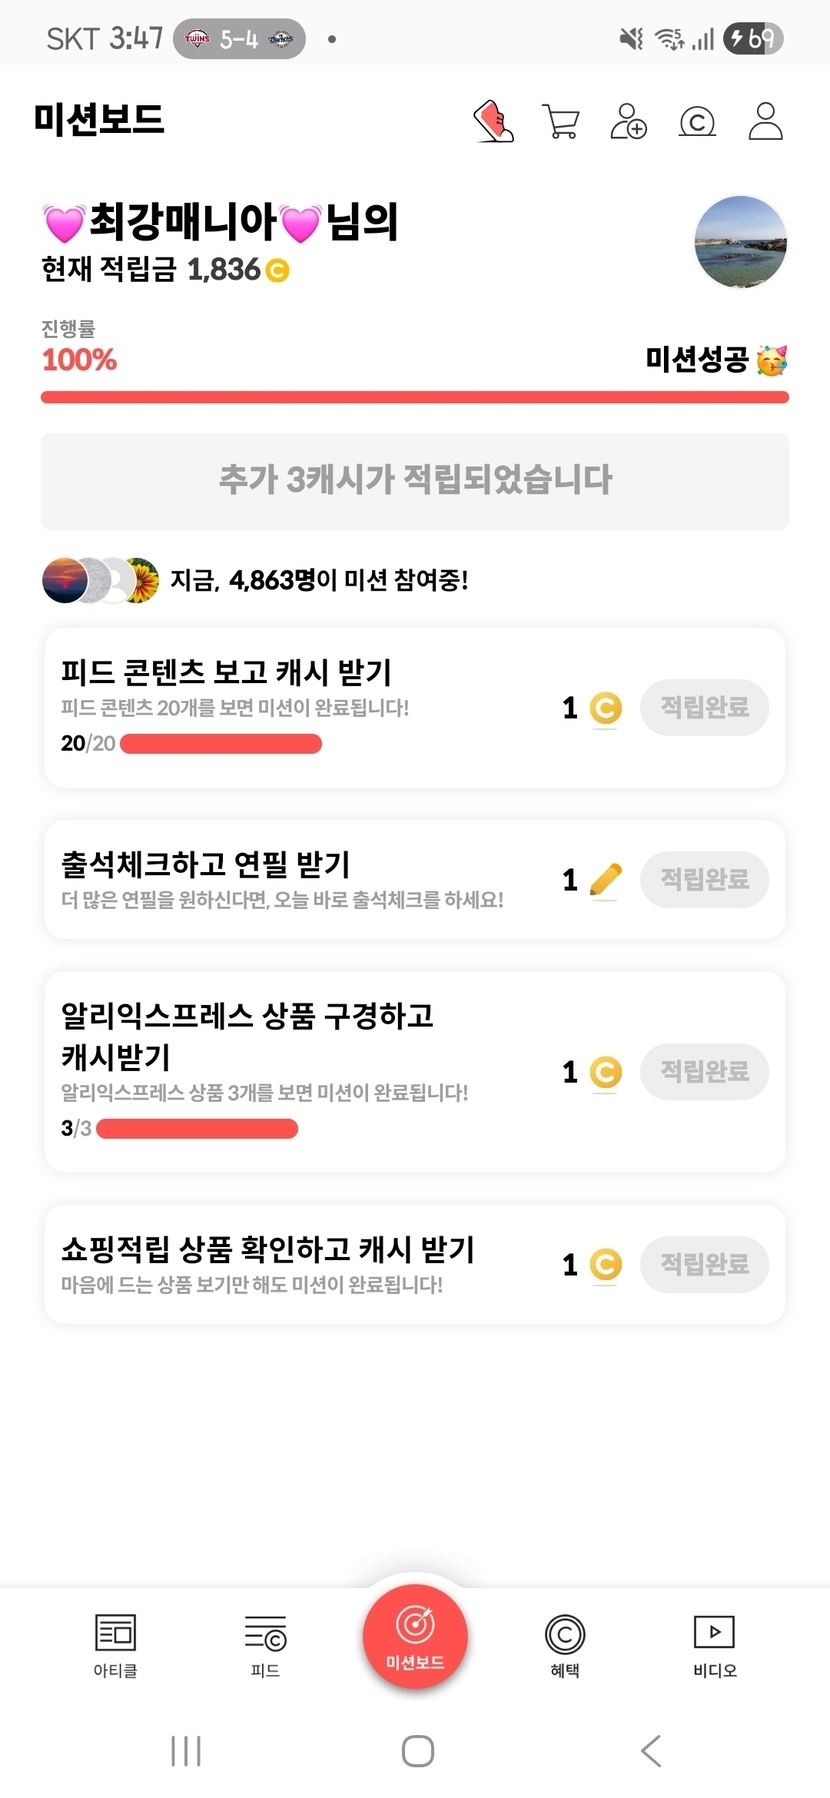
Task: Click the 100% mission progress bar
Action: coord(415,397)
